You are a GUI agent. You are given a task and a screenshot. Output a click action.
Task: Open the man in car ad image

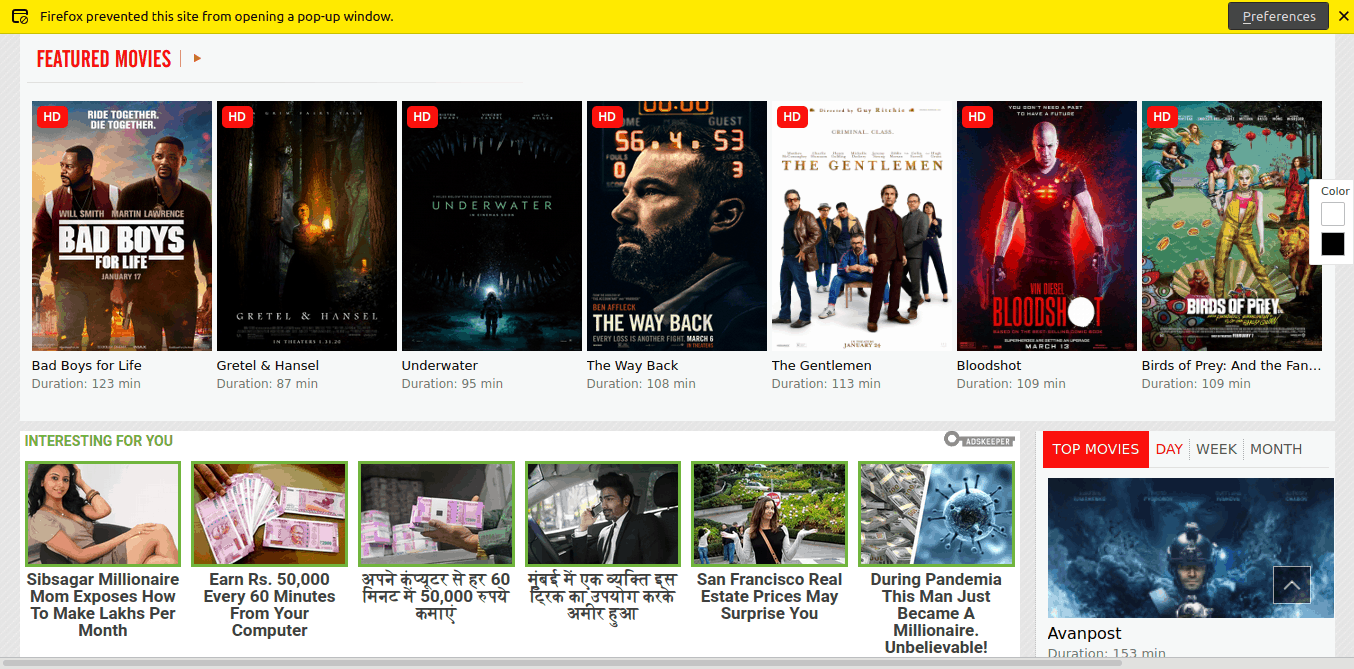603,514
